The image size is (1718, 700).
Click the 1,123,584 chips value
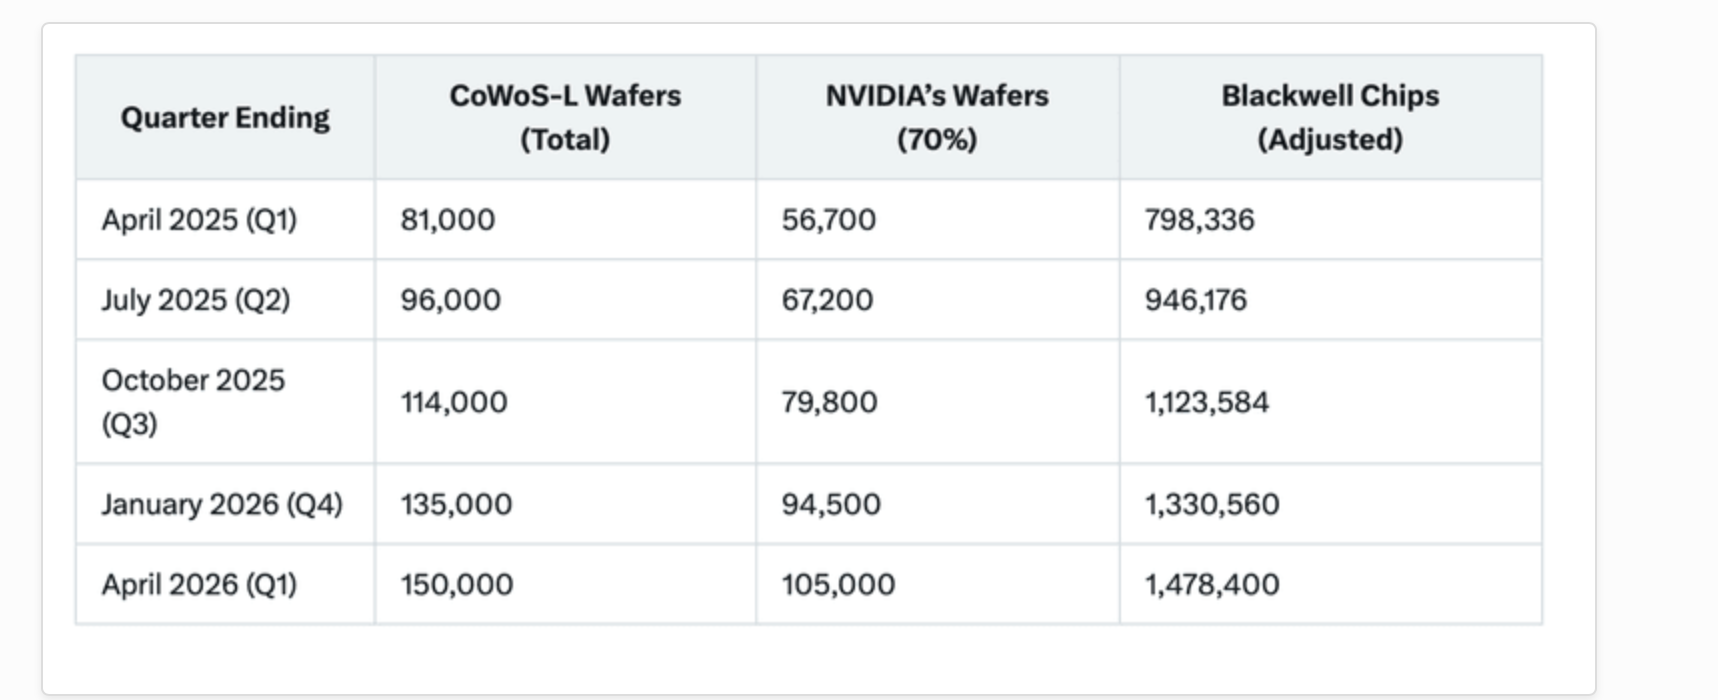1207,402
